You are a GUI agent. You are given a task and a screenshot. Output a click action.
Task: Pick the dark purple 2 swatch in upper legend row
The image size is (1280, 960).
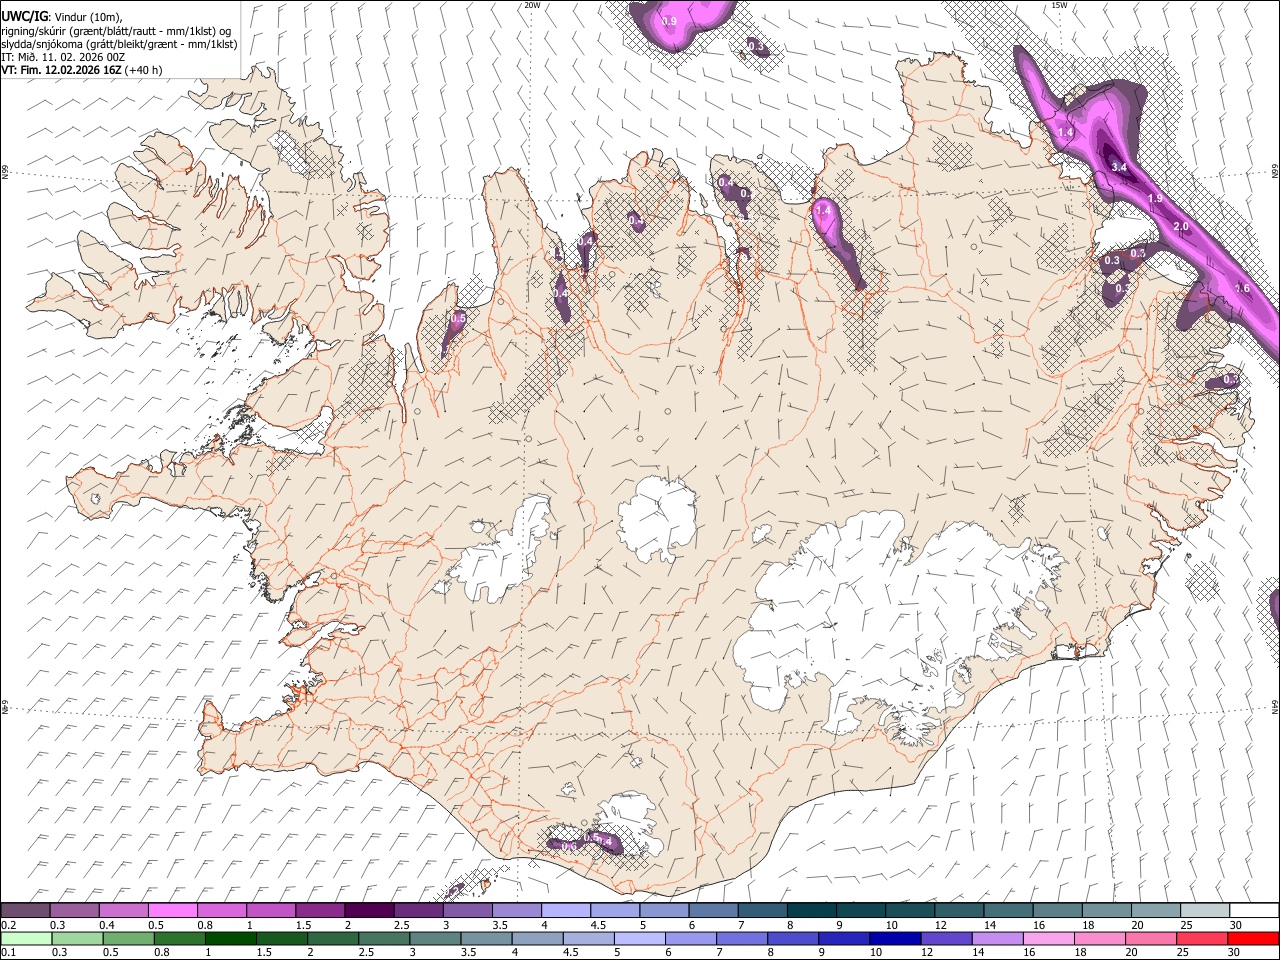click(x=369, y=910)
